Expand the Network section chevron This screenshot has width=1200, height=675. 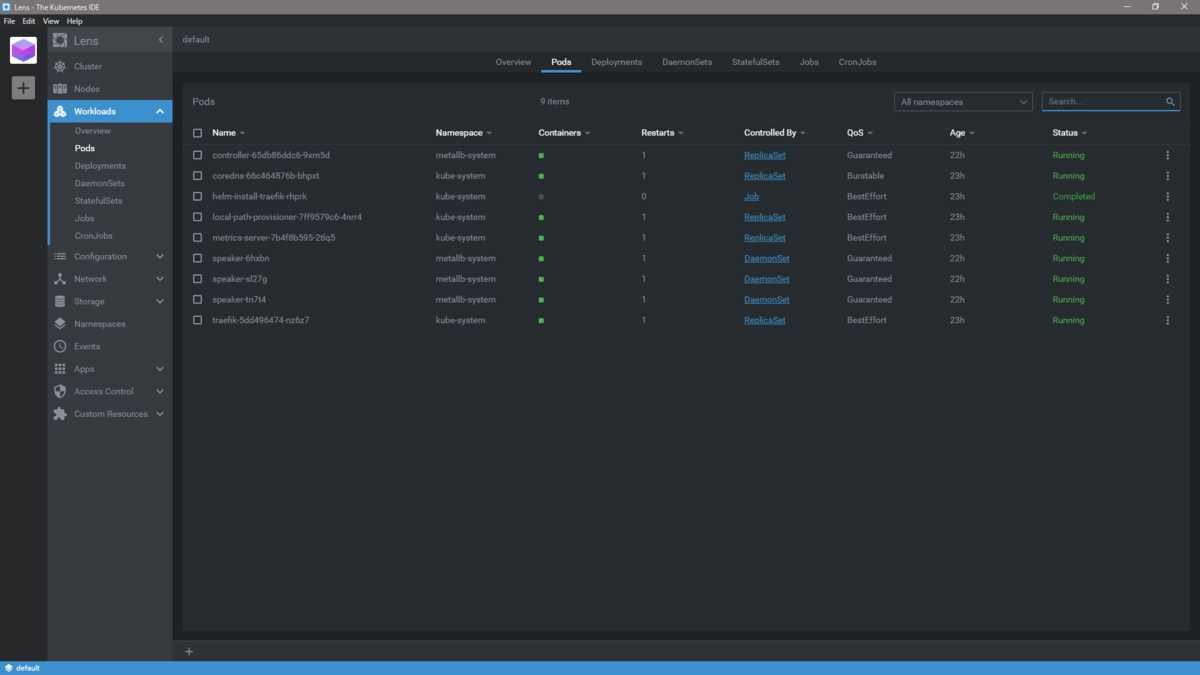[160, 279]
